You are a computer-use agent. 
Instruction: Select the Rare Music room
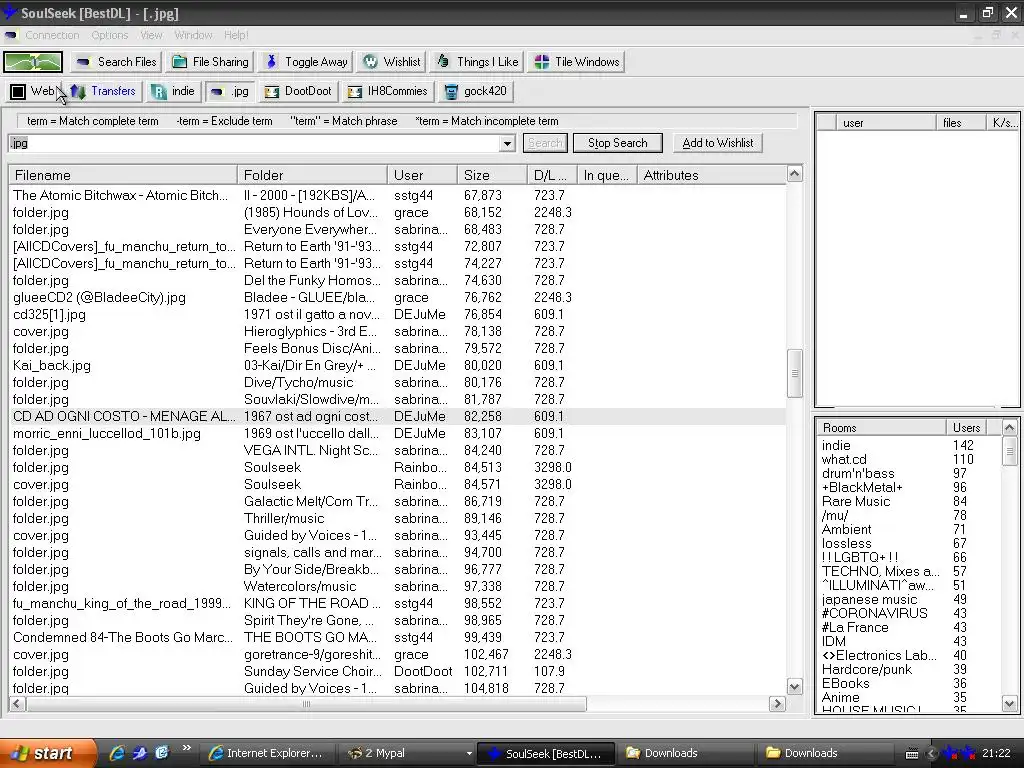(x=909, y=502)
